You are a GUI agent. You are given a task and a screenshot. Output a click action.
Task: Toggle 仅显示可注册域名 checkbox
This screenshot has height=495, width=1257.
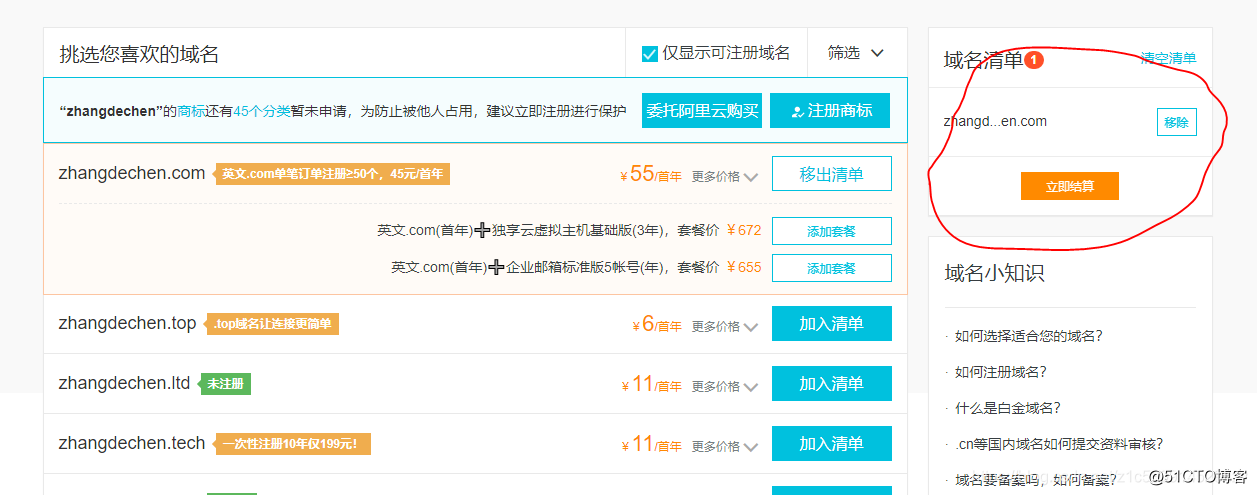[650, 53]
